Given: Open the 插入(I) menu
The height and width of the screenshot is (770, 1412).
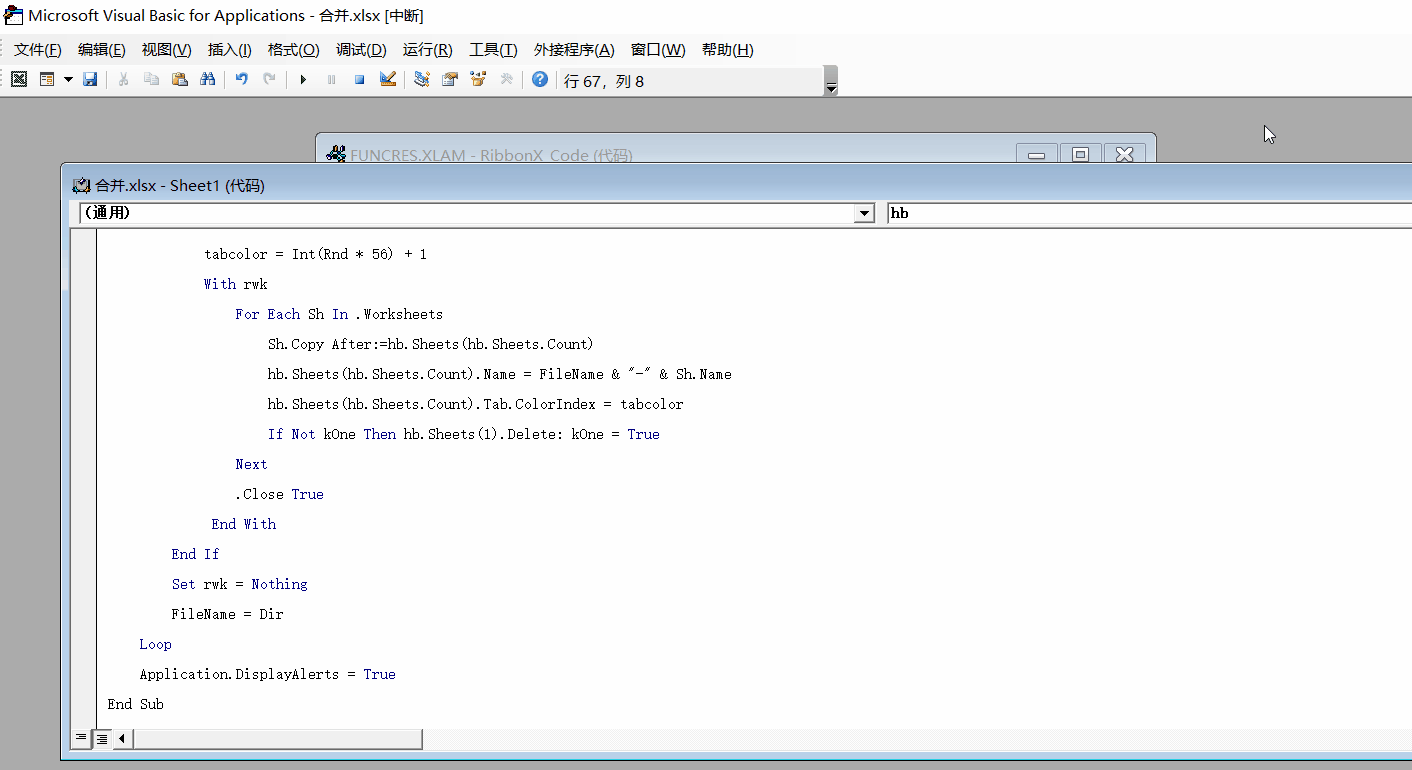Looking at the screenshot, I should [230, 50].
